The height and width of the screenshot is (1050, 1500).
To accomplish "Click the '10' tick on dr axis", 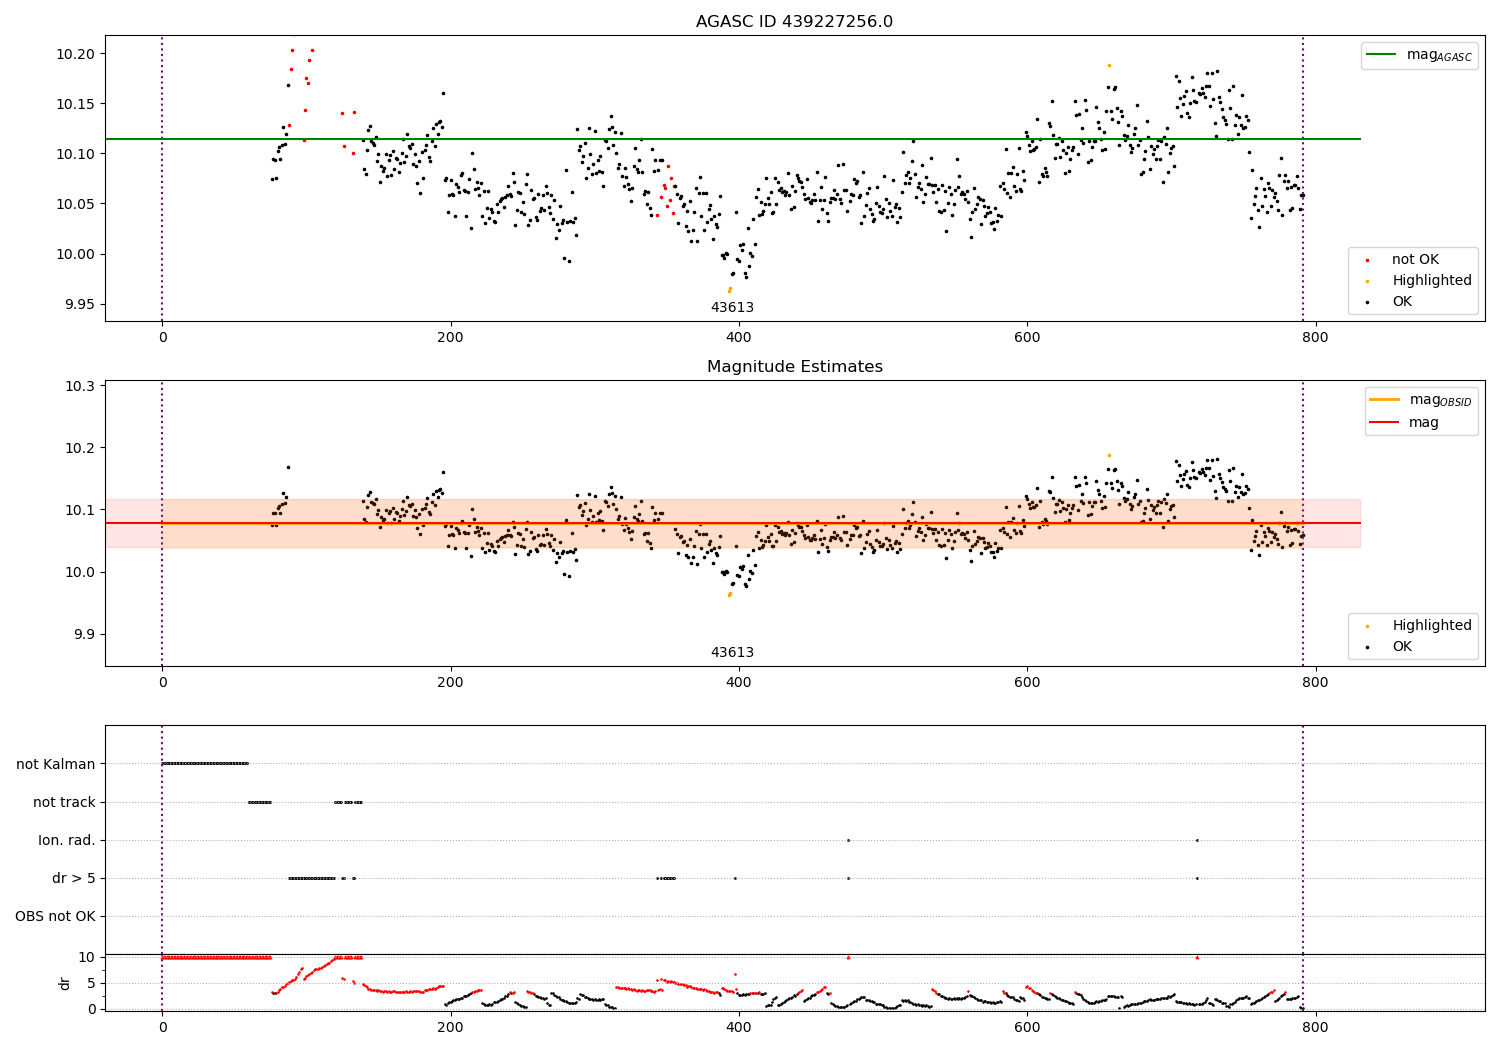I will point(87,957).
